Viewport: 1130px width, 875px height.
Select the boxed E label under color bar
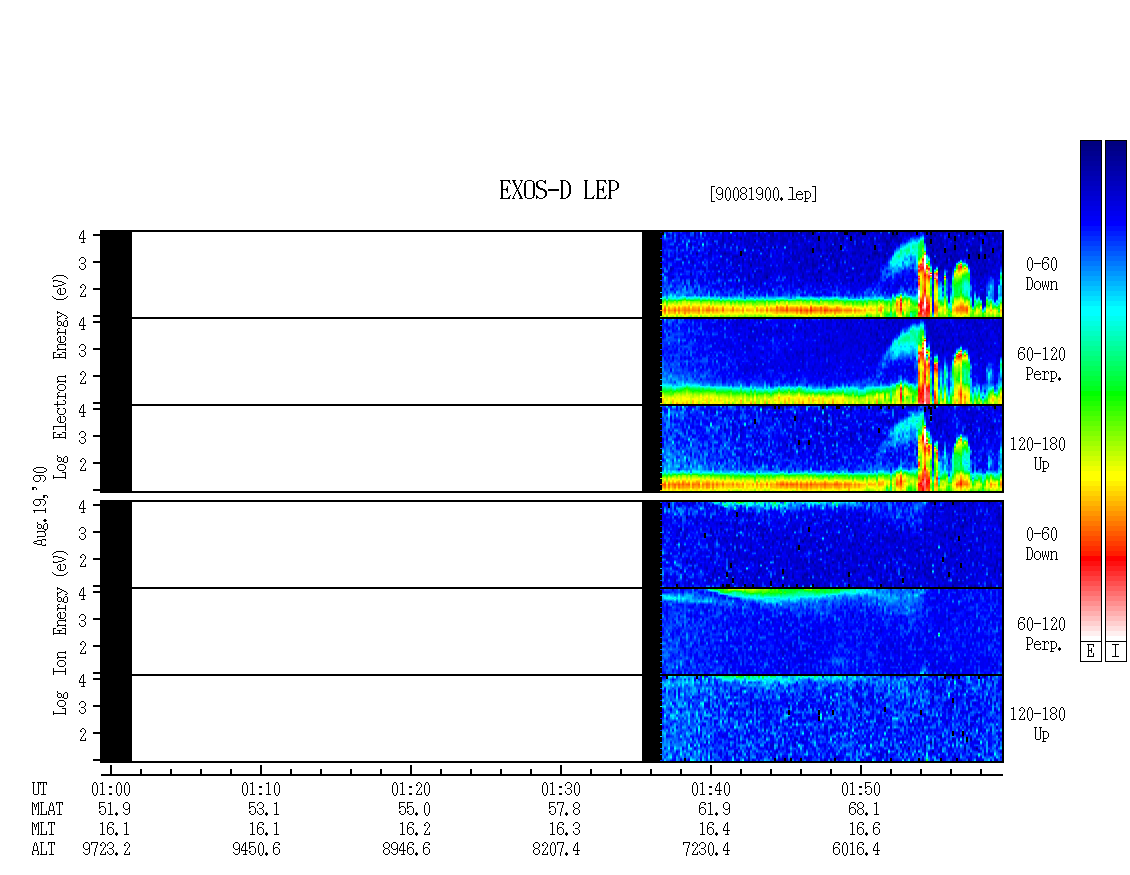click(x=1090, y=652)
